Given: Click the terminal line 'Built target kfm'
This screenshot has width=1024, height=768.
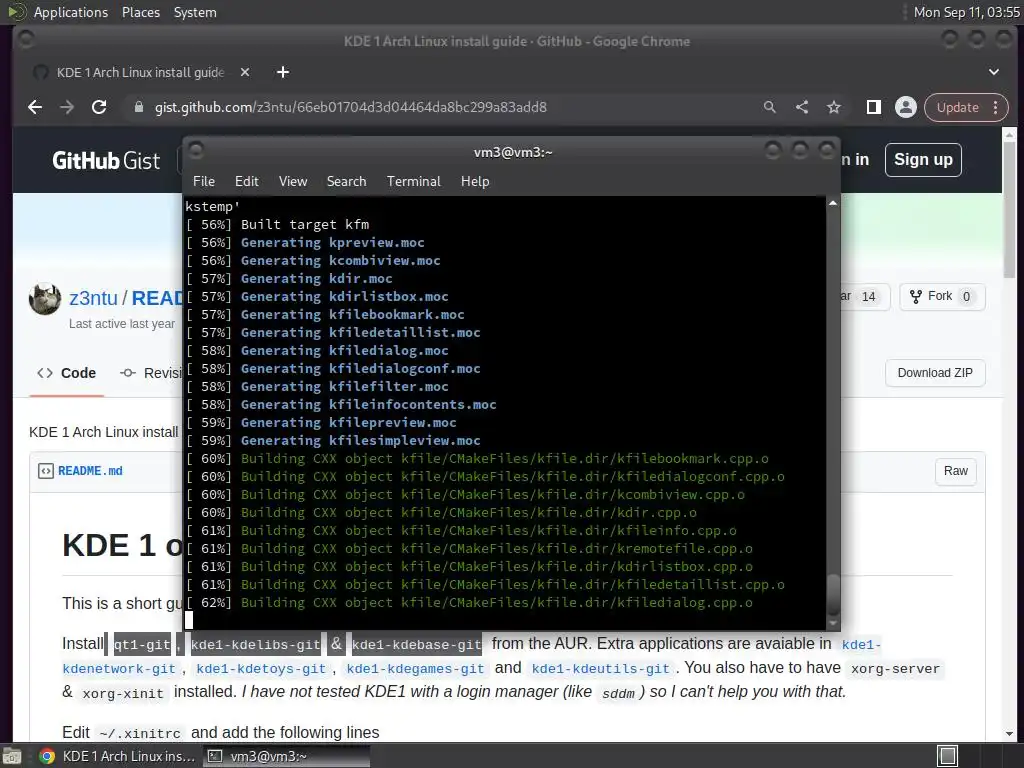Looking at the screenshot, I should pos(305,225).
